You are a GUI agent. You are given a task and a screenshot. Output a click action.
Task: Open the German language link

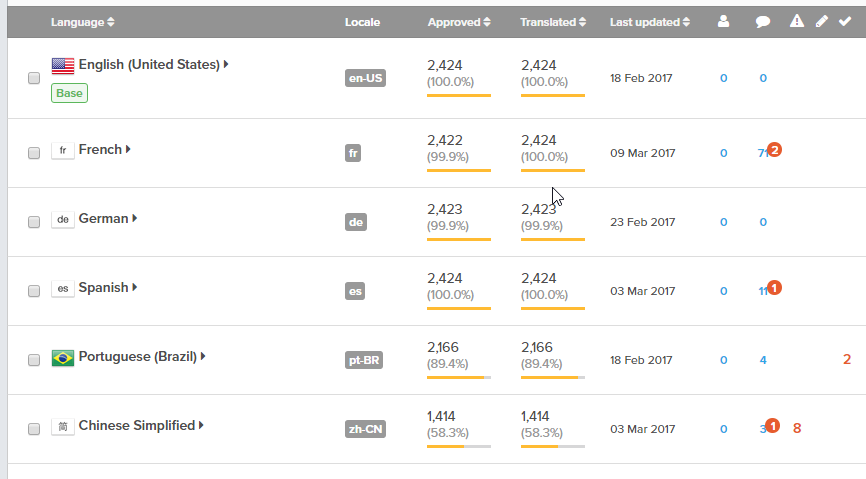(103, 219)
